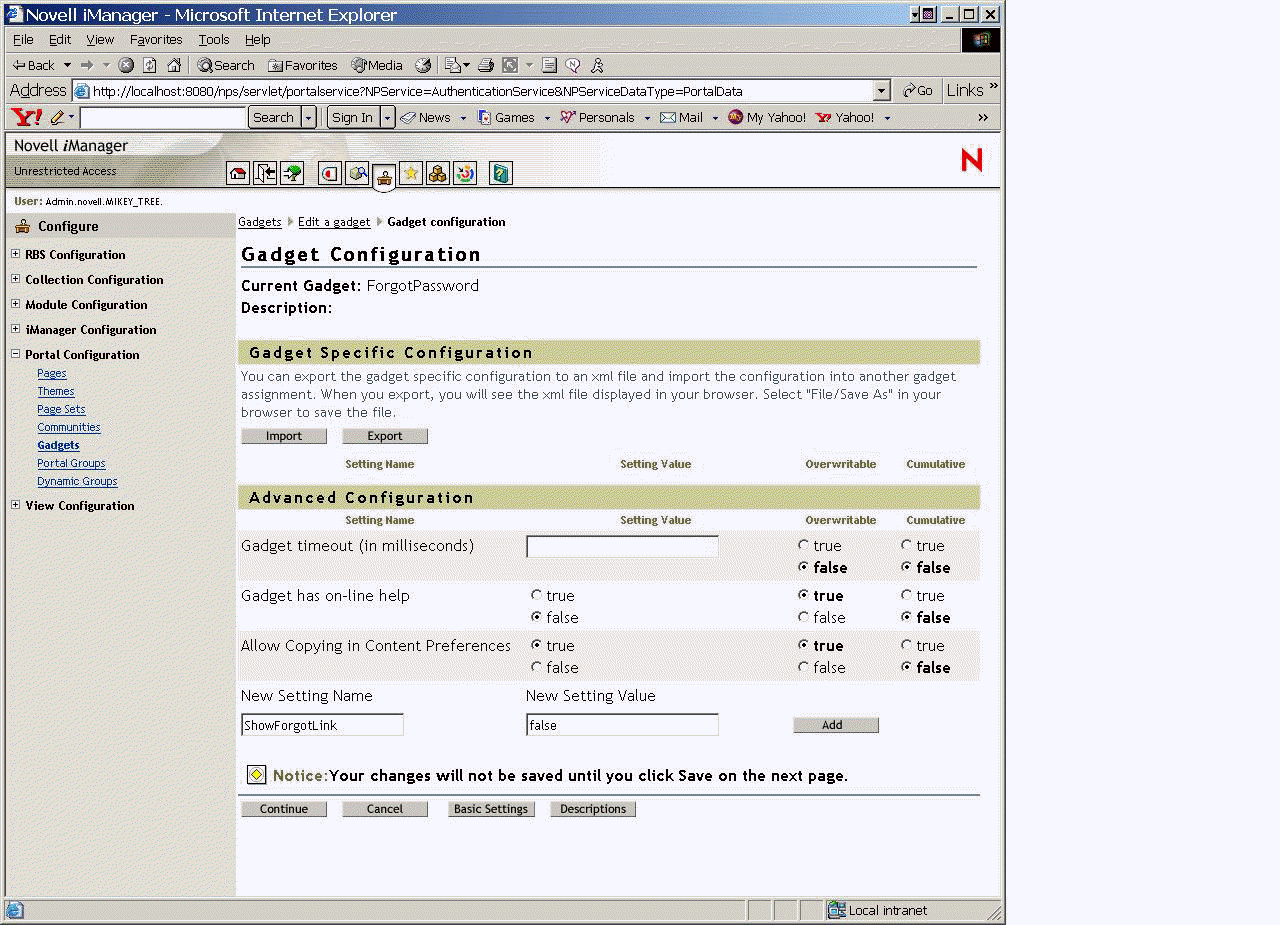Viewport: 1280px width, 925px height.
Task: Select the View Objects tree icon
Action: click(292, 173)
